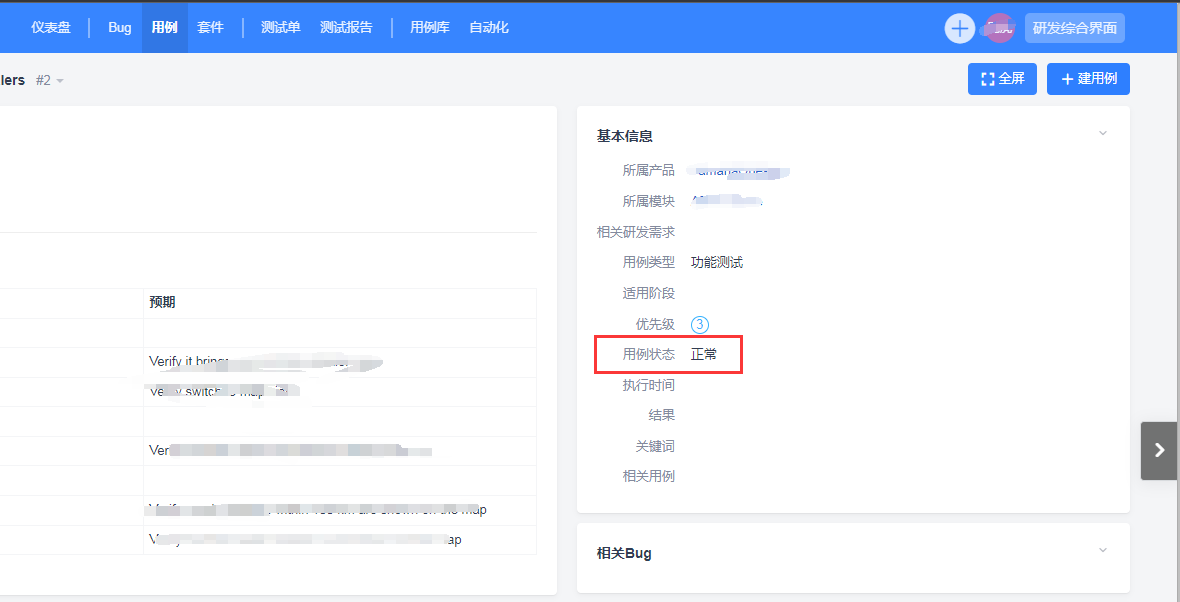1180x602 pixels.
Task: Click the 建用例 create case button
Action: (x=1088, y=79)
